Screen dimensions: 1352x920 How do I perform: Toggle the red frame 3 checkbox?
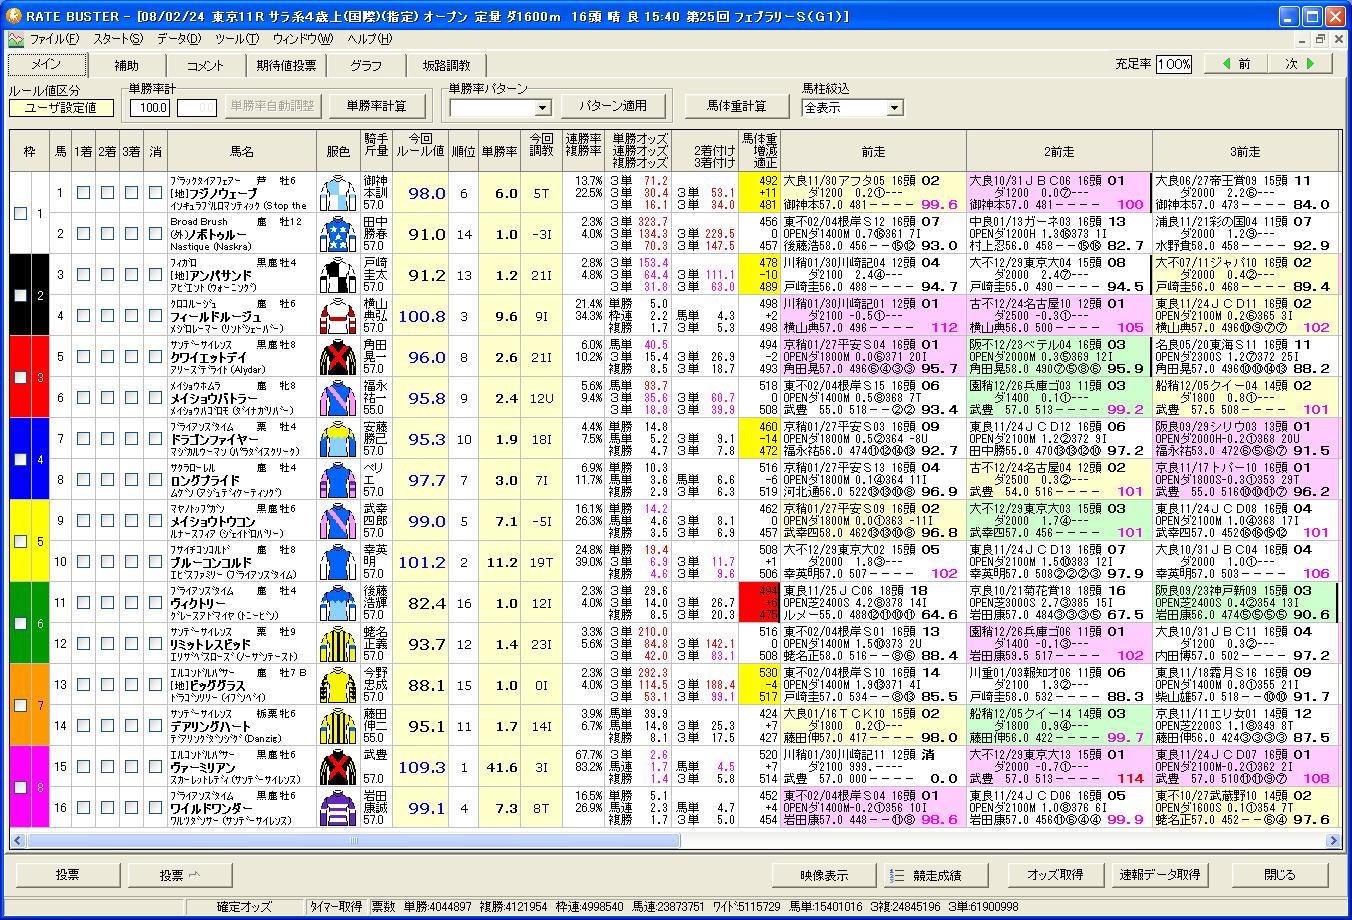pos(20,377)
